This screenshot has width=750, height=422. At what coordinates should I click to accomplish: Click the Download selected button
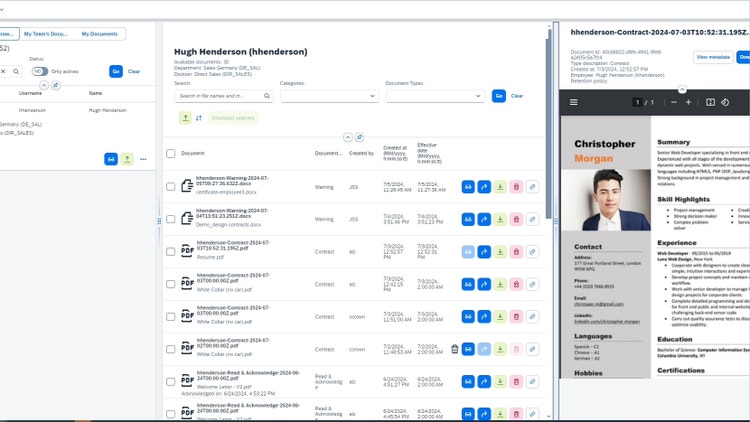[233, 118]
